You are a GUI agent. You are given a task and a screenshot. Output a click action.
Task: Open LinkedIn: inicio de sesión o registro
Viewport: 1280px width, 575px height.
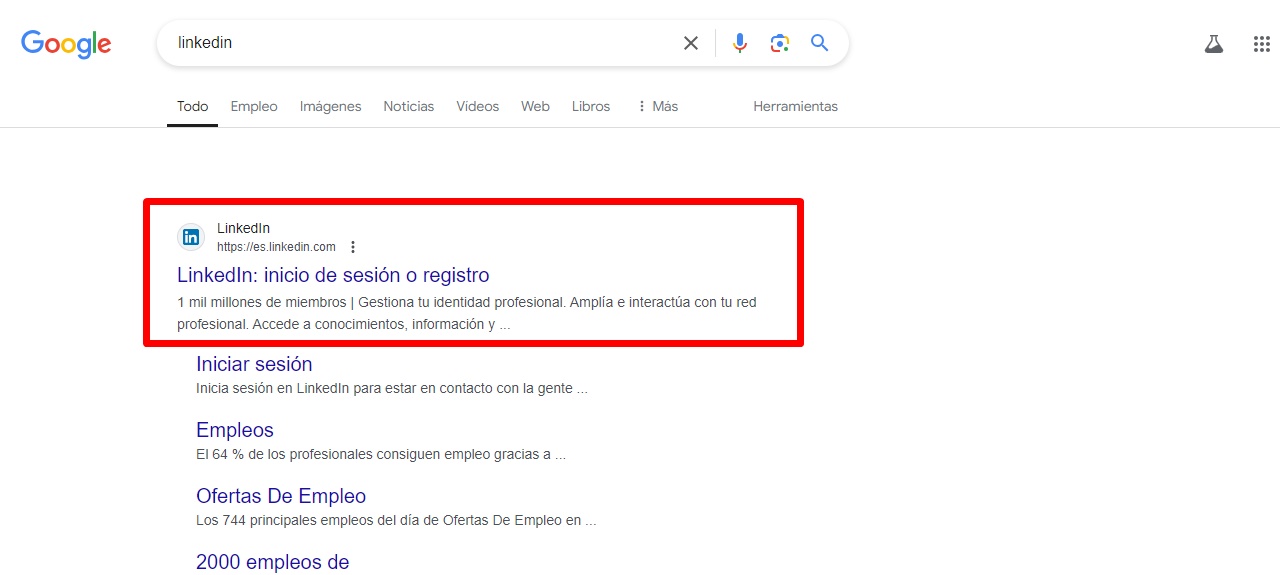[x=333, y=274]
